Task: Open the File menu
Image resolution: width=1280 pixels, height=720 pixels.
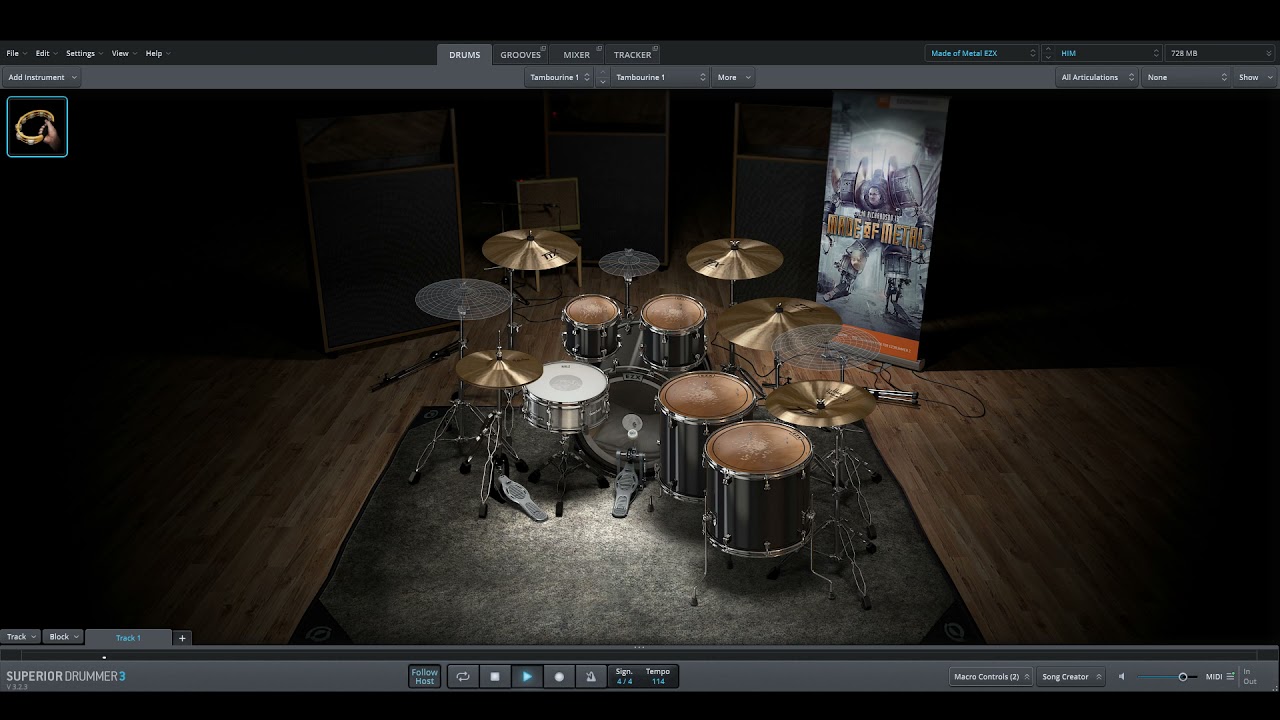Action: coord(16,53)
